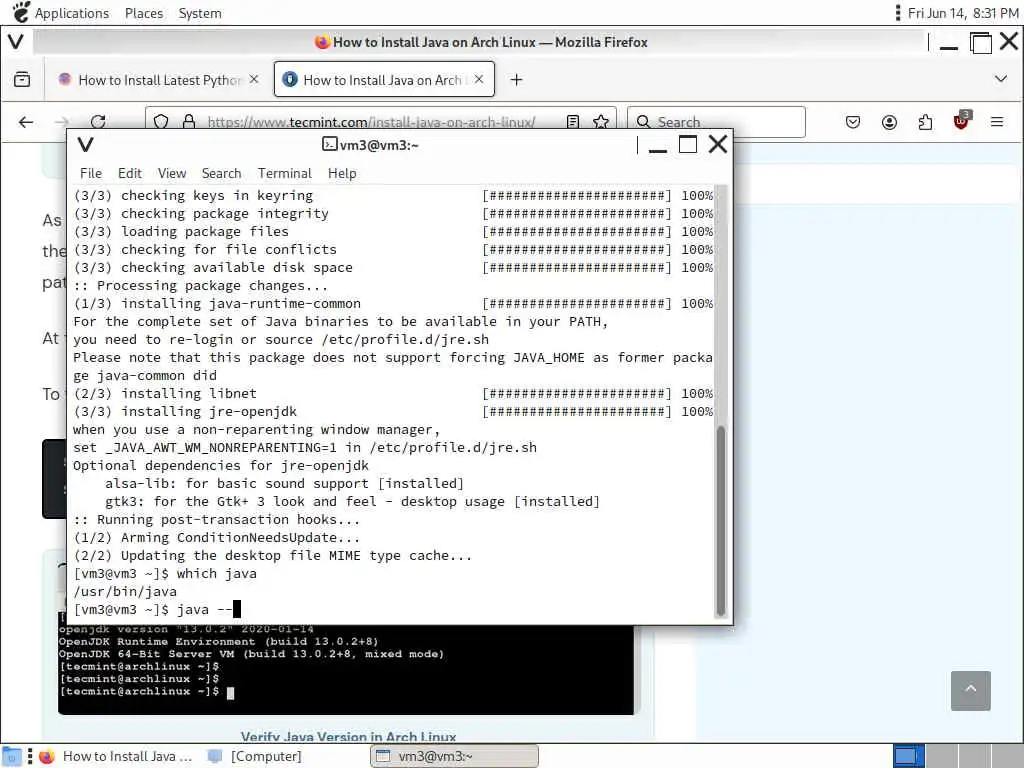
Task: Open the terminal Edit menu
Action: [x=129, y=173]
